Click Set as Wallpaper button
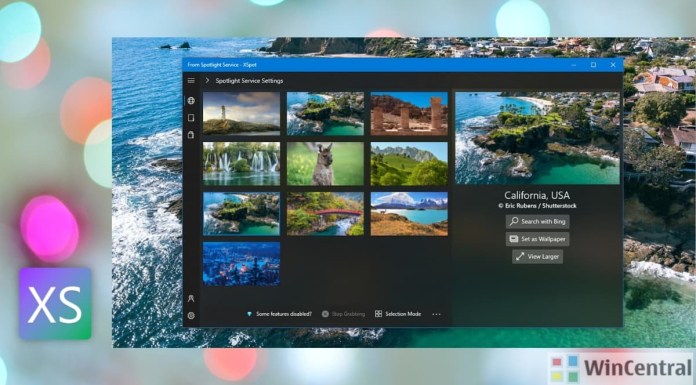This screenshot has width=696, height=385. [x=538, y=239]
